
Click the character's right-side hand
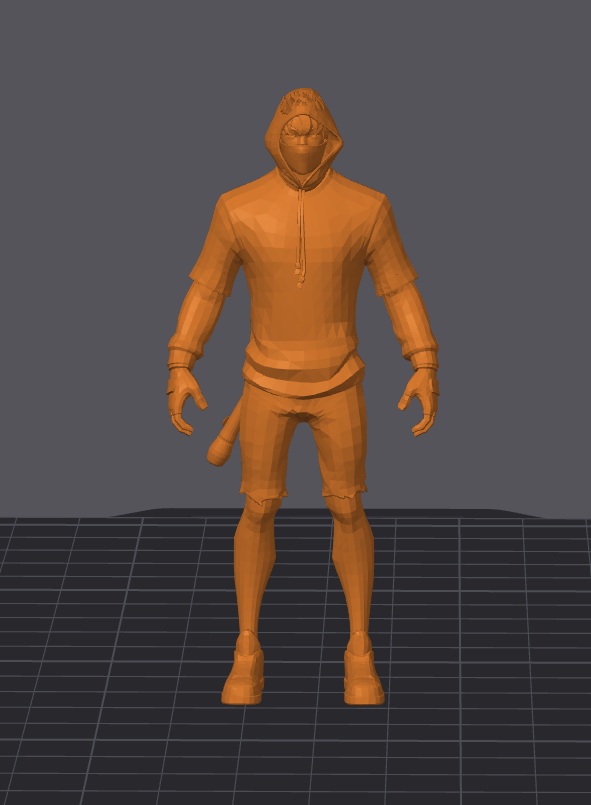420,401
